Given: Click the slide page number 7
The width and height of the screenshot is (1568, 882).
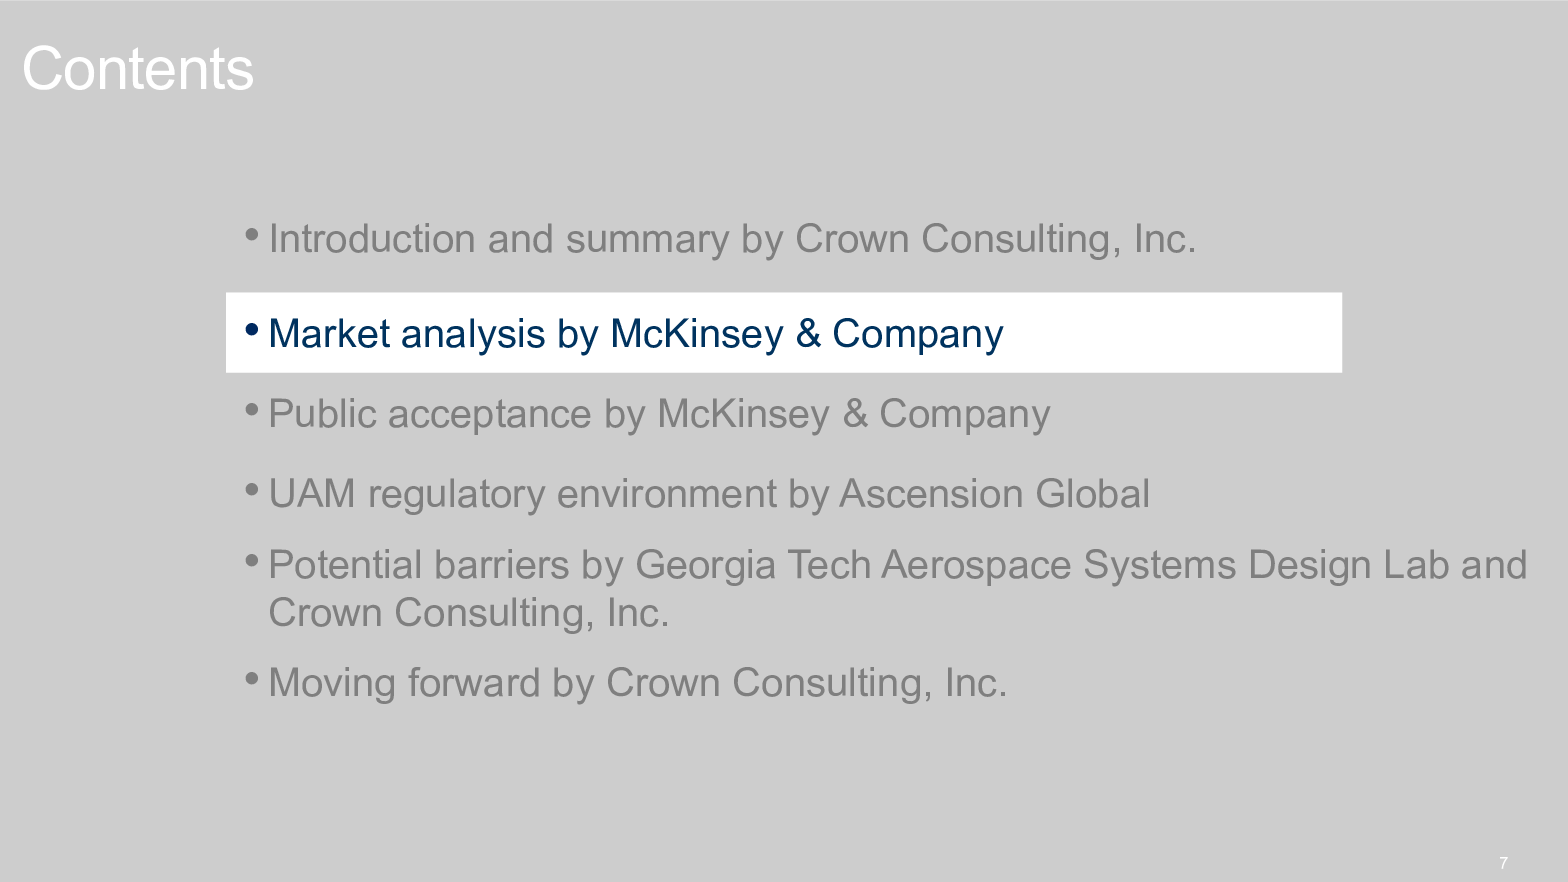Looking at the screenshot, I should coord(1503,863).
